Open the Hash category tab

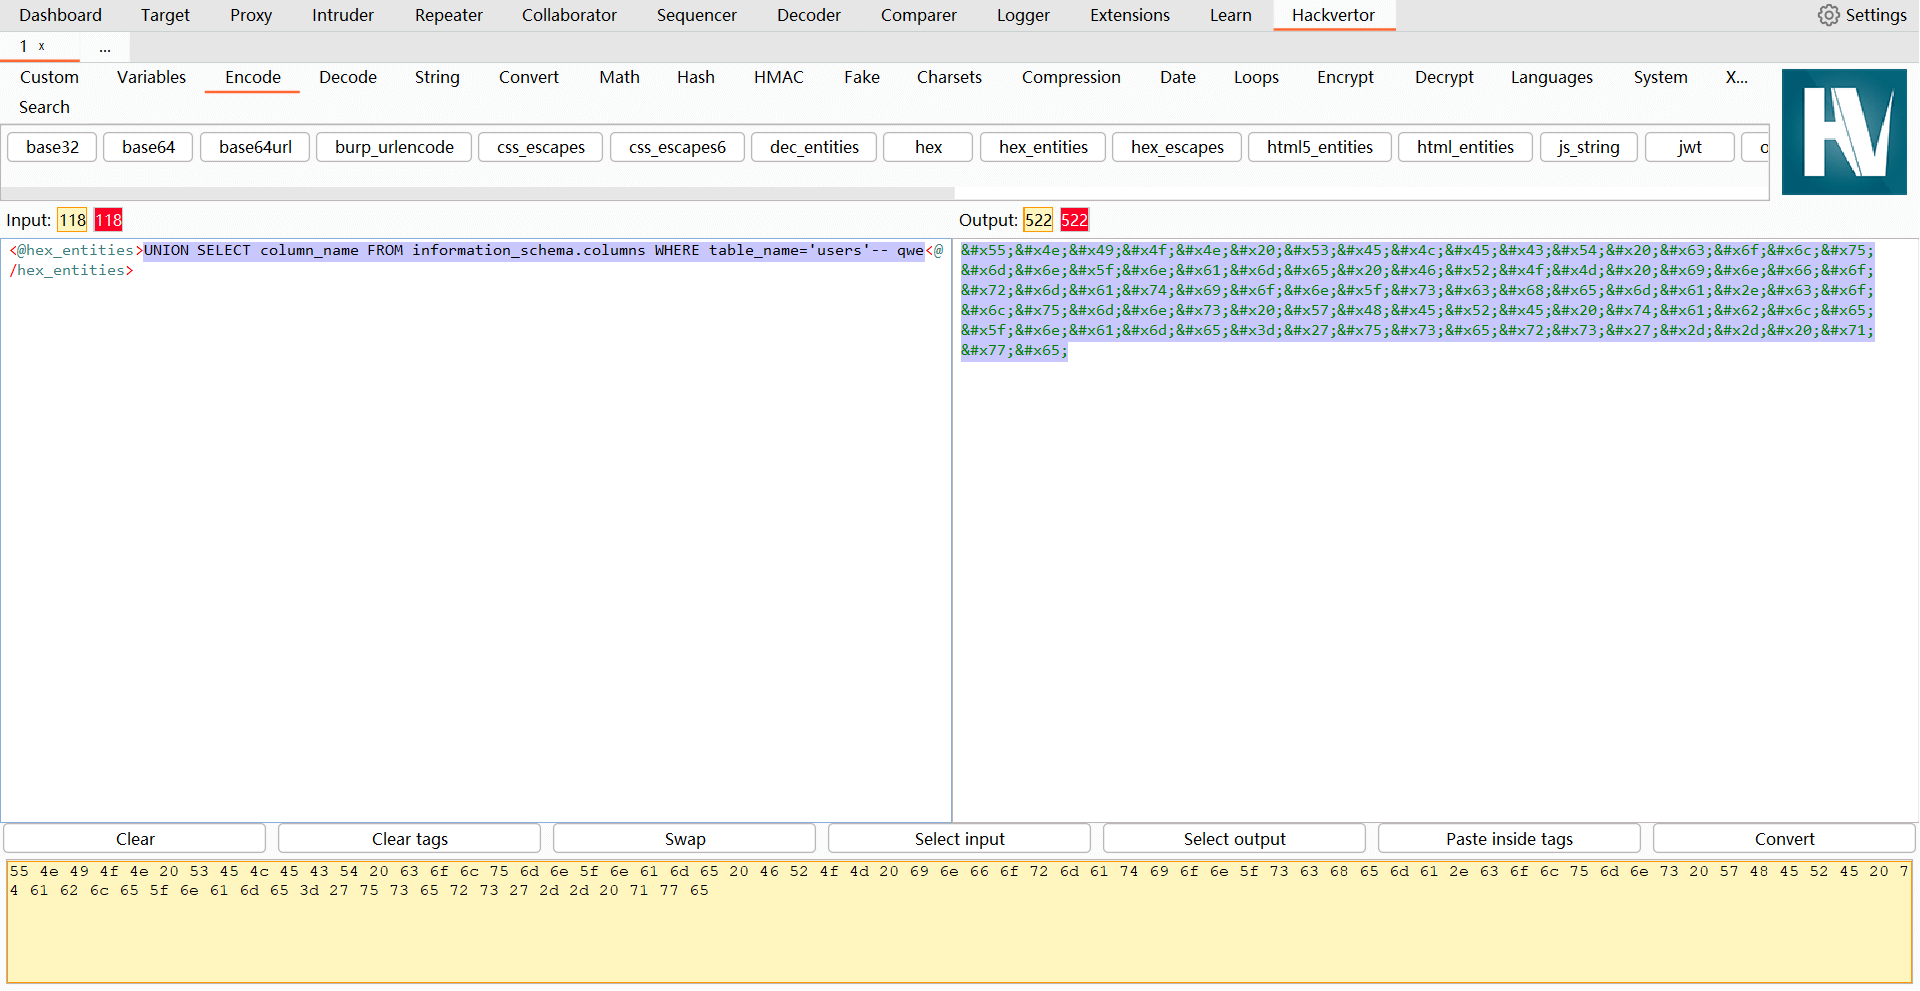pyautogui.click(x=695, y=77)
